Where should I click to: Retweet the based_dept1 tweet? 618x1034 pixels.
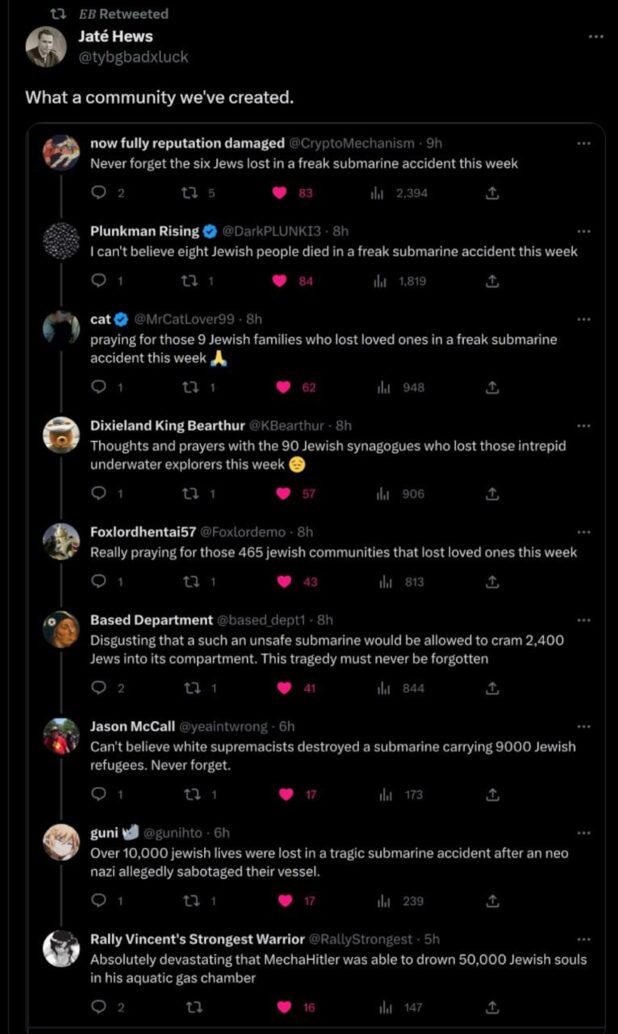click(190, 687)
